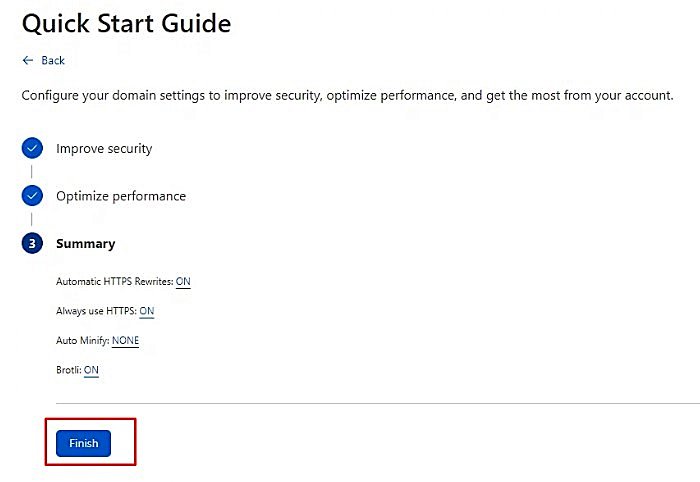
Task: Open the Improve security step
Action: click(104, 149)
